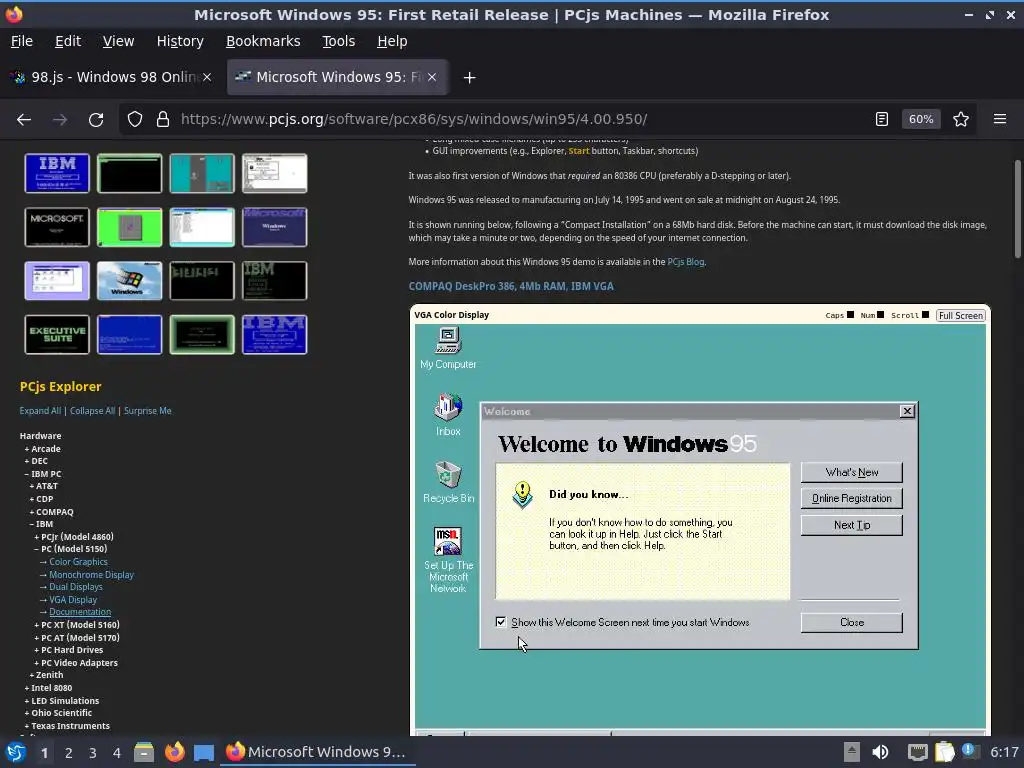Click the network tray icon
This screenshot has height=768, width=1024.
tap(918, 752)
